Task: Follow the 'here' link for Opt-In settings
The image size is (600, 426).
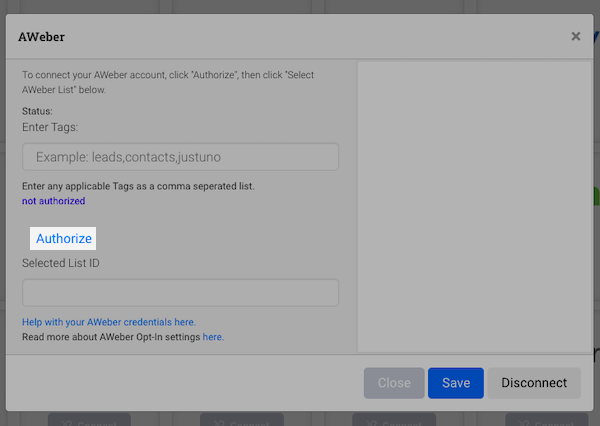Action: pyautogui.click(x=213, y=337)
